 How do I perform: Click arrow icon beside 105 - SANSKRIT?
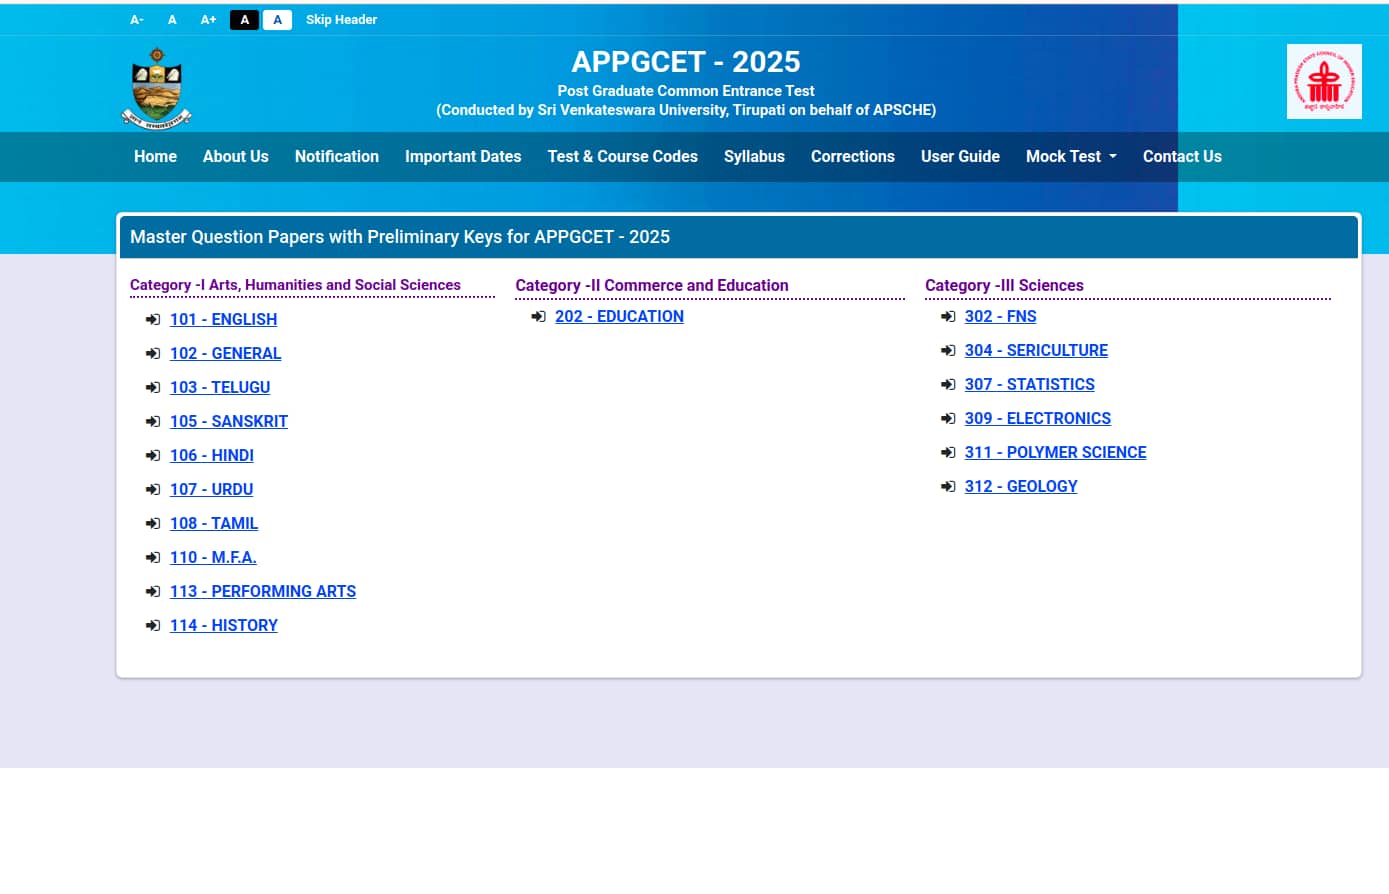click(x=153, y=422)
